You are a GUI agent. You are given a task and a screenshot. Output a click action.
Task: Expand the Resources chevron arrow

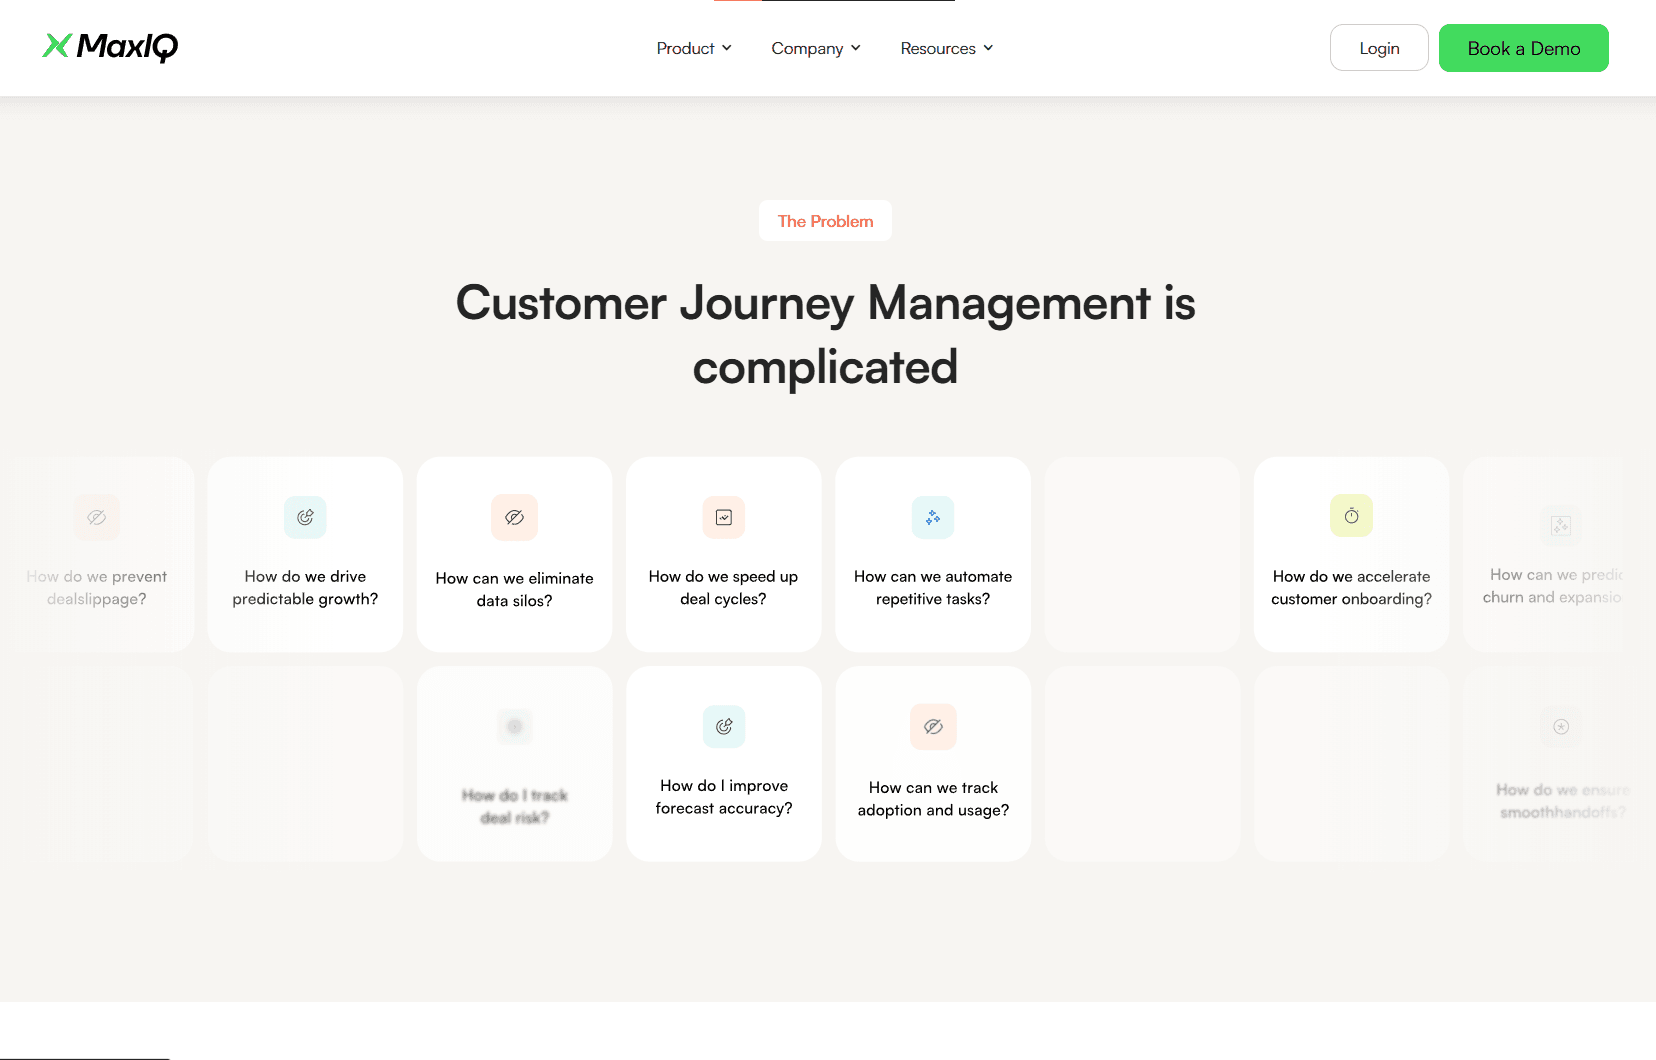click(x=988, y=48)
